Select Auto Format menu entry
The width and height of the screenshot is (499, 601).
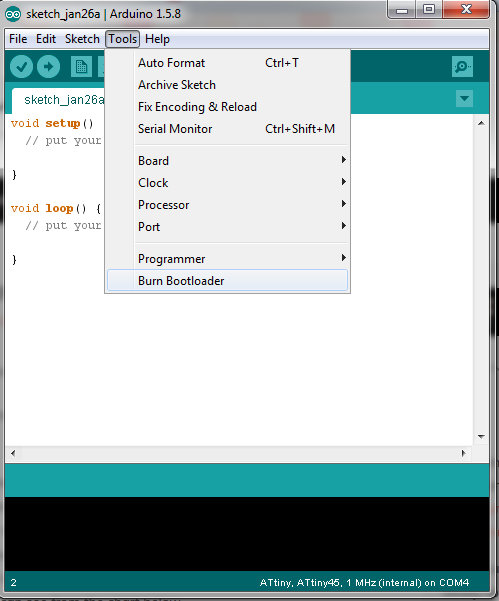(227, 63)
